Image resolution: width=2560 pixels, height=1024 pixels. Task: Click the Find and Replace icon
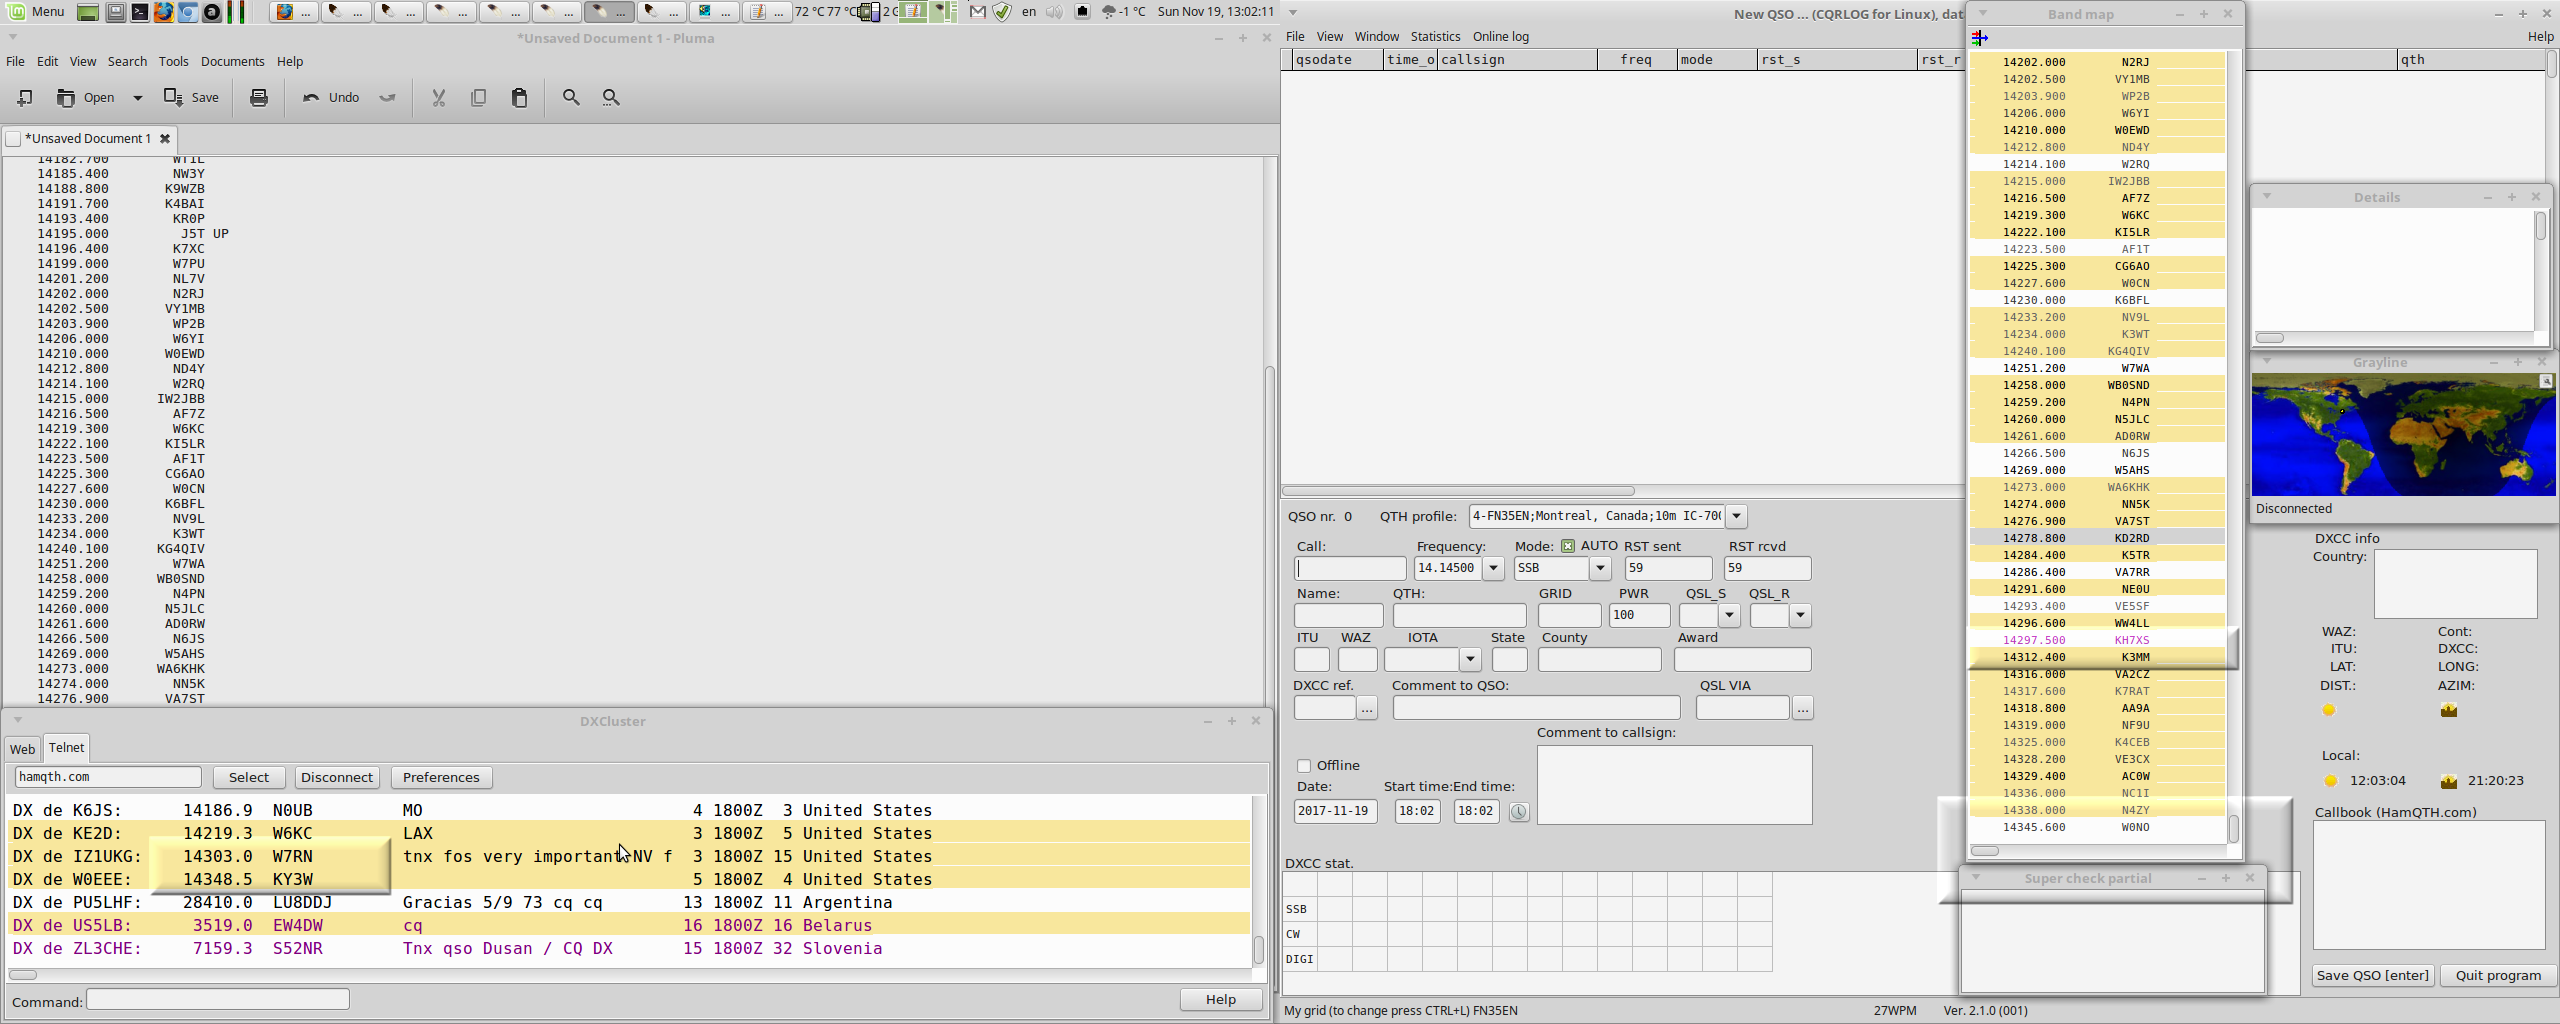(x=611, y=97)
